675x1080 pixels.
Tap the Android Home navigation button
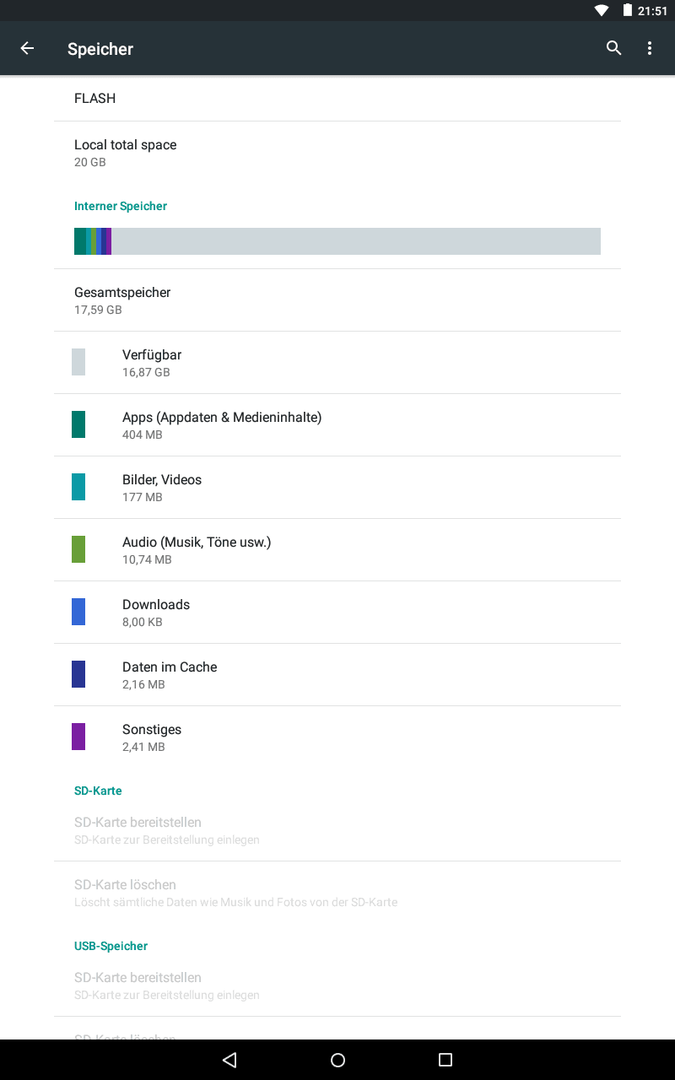[x=338, y=1059]
